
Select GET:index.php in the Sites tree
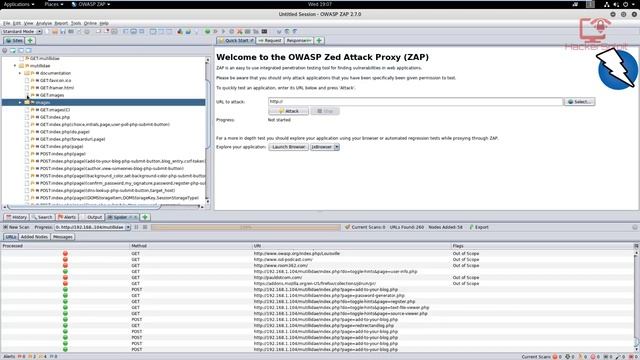pyautogui.click(x=55, y=117)
